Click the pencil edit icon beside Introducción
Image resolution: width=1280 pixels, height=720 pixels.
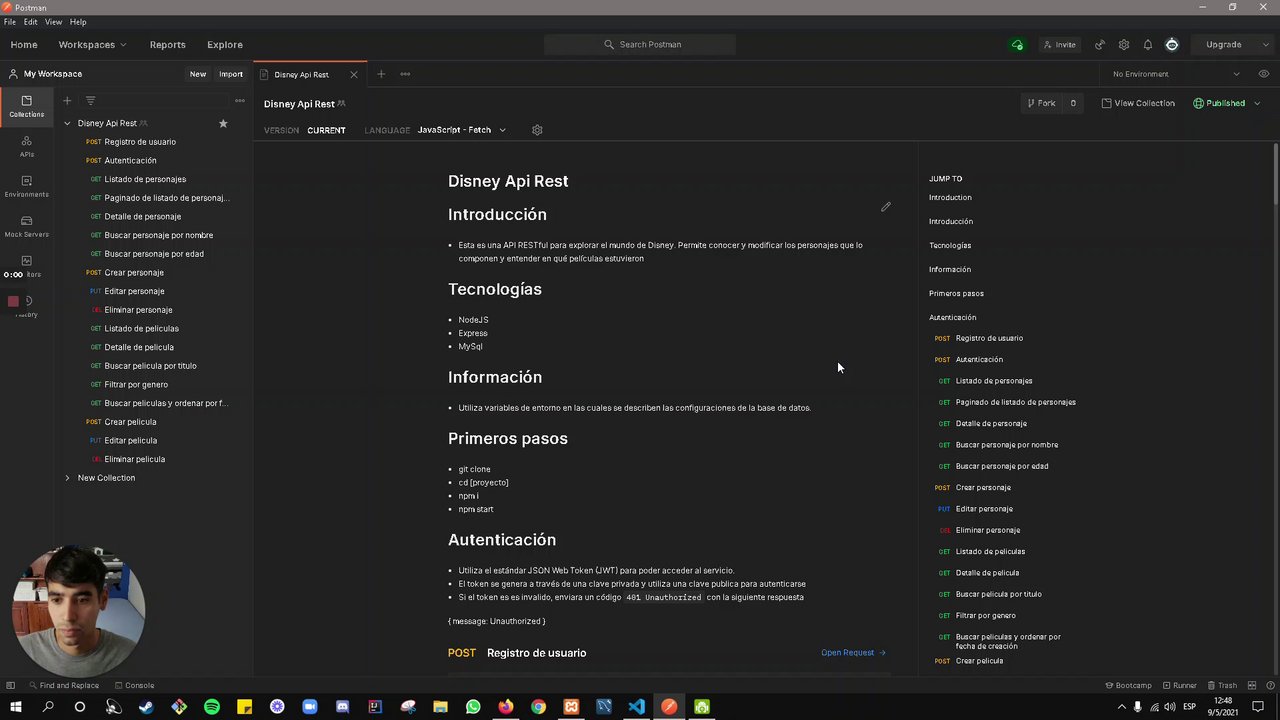click(885, 207)
